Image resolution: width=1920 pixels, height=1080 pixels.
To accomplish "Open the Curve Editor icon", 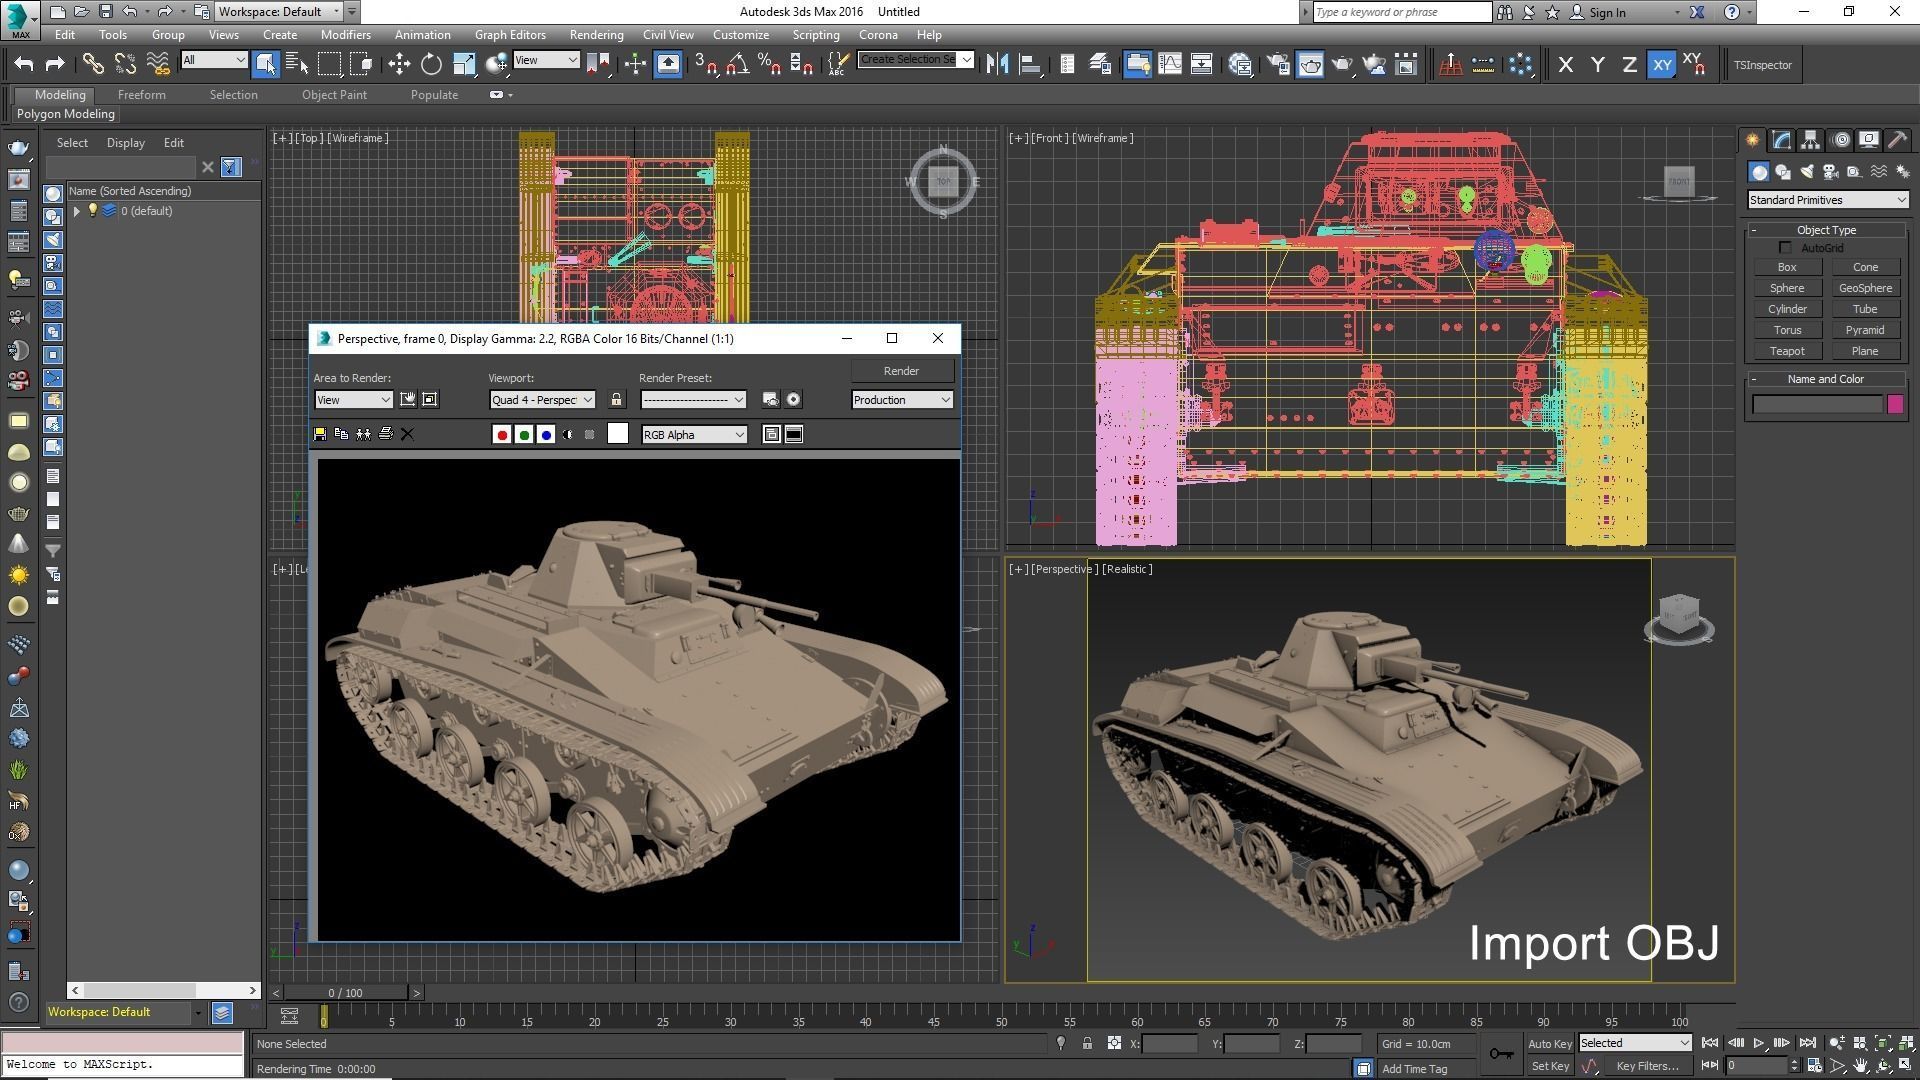I will pos(1169,64).
